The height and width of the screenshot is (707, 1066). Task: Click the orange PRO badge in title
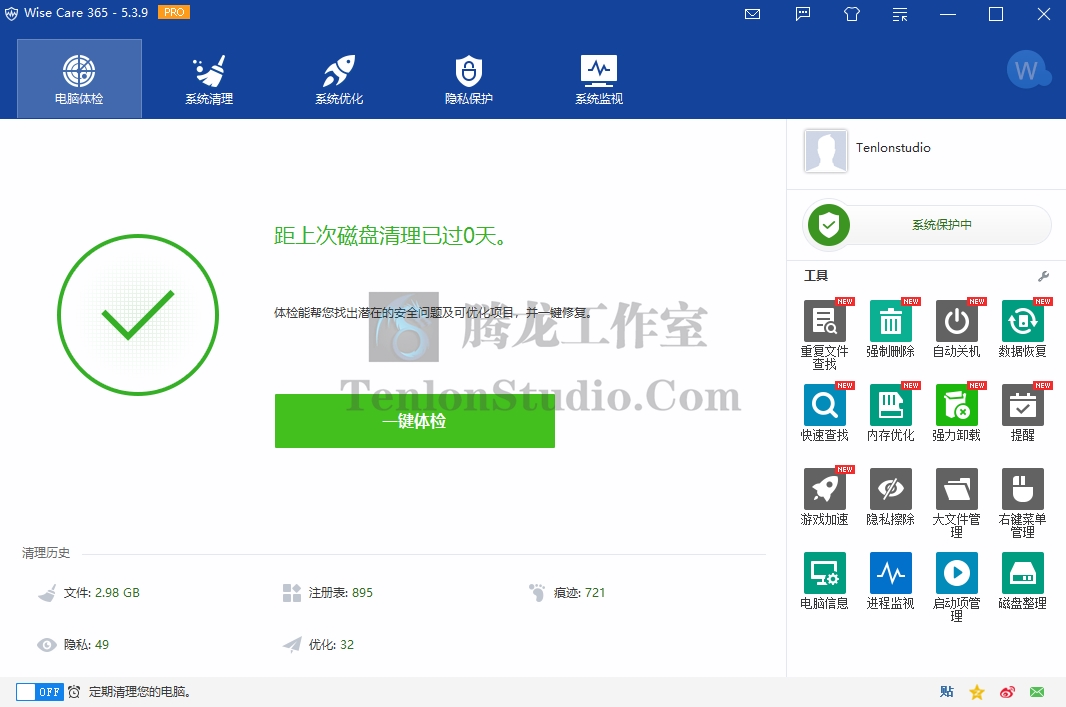click(x=174, y=12)
